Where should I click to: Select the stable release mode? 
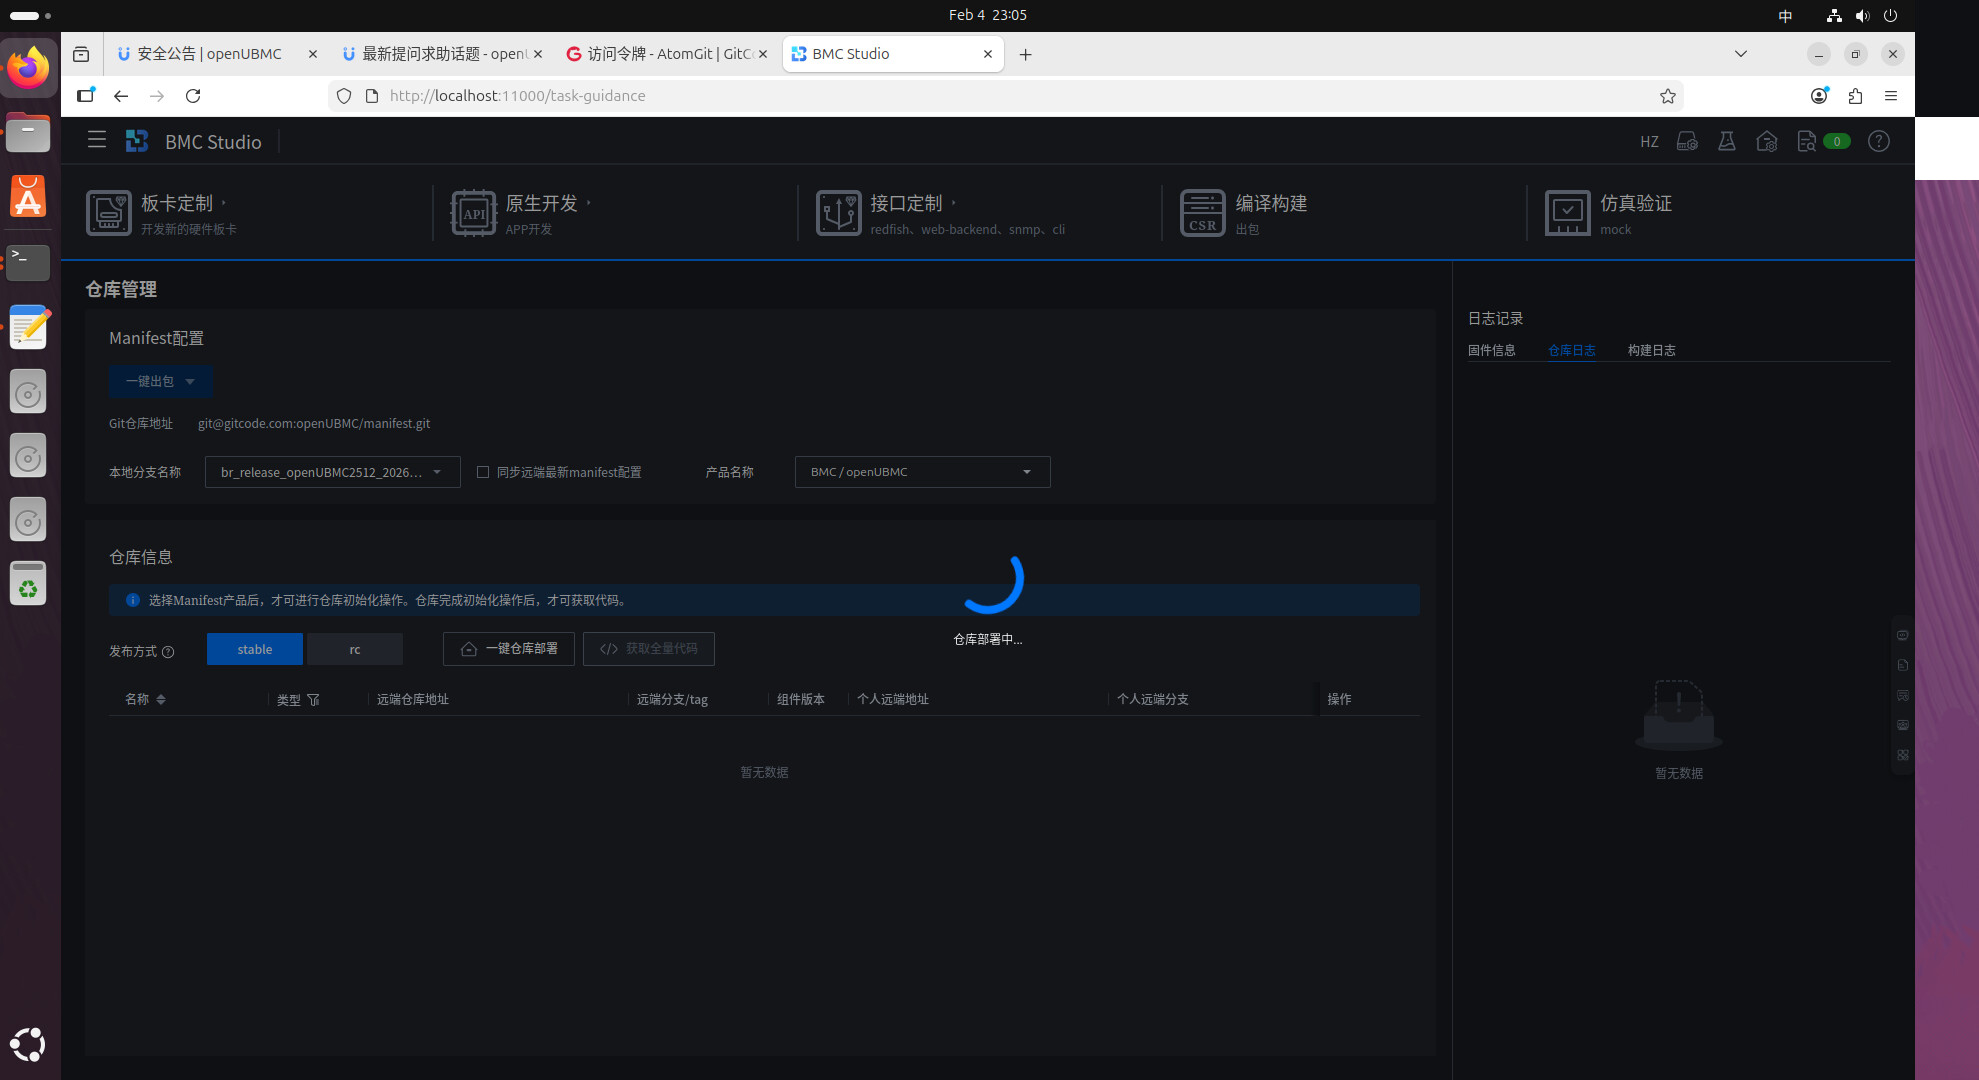[254, 649]
